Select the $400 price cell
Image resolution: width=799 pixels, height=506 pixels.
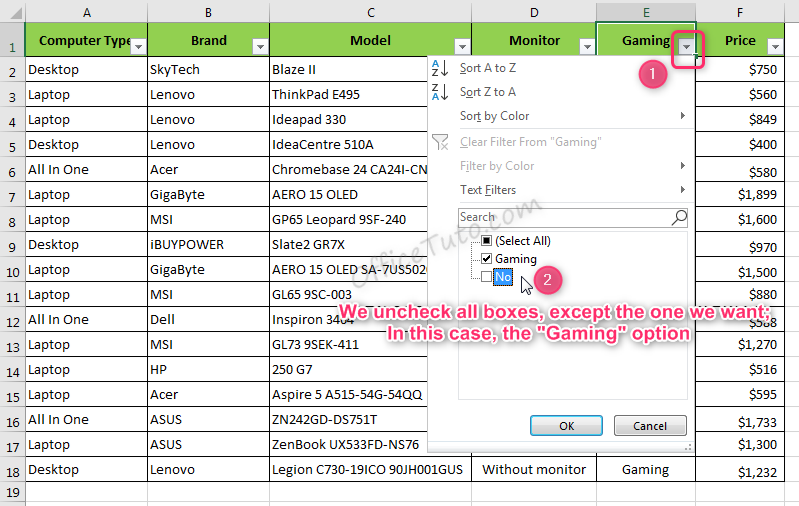pyautogui.click(x=740, y=144)
